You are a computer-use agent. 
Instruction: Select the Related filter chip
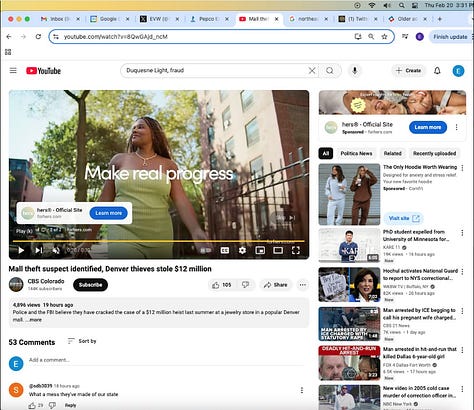(392, 153)
